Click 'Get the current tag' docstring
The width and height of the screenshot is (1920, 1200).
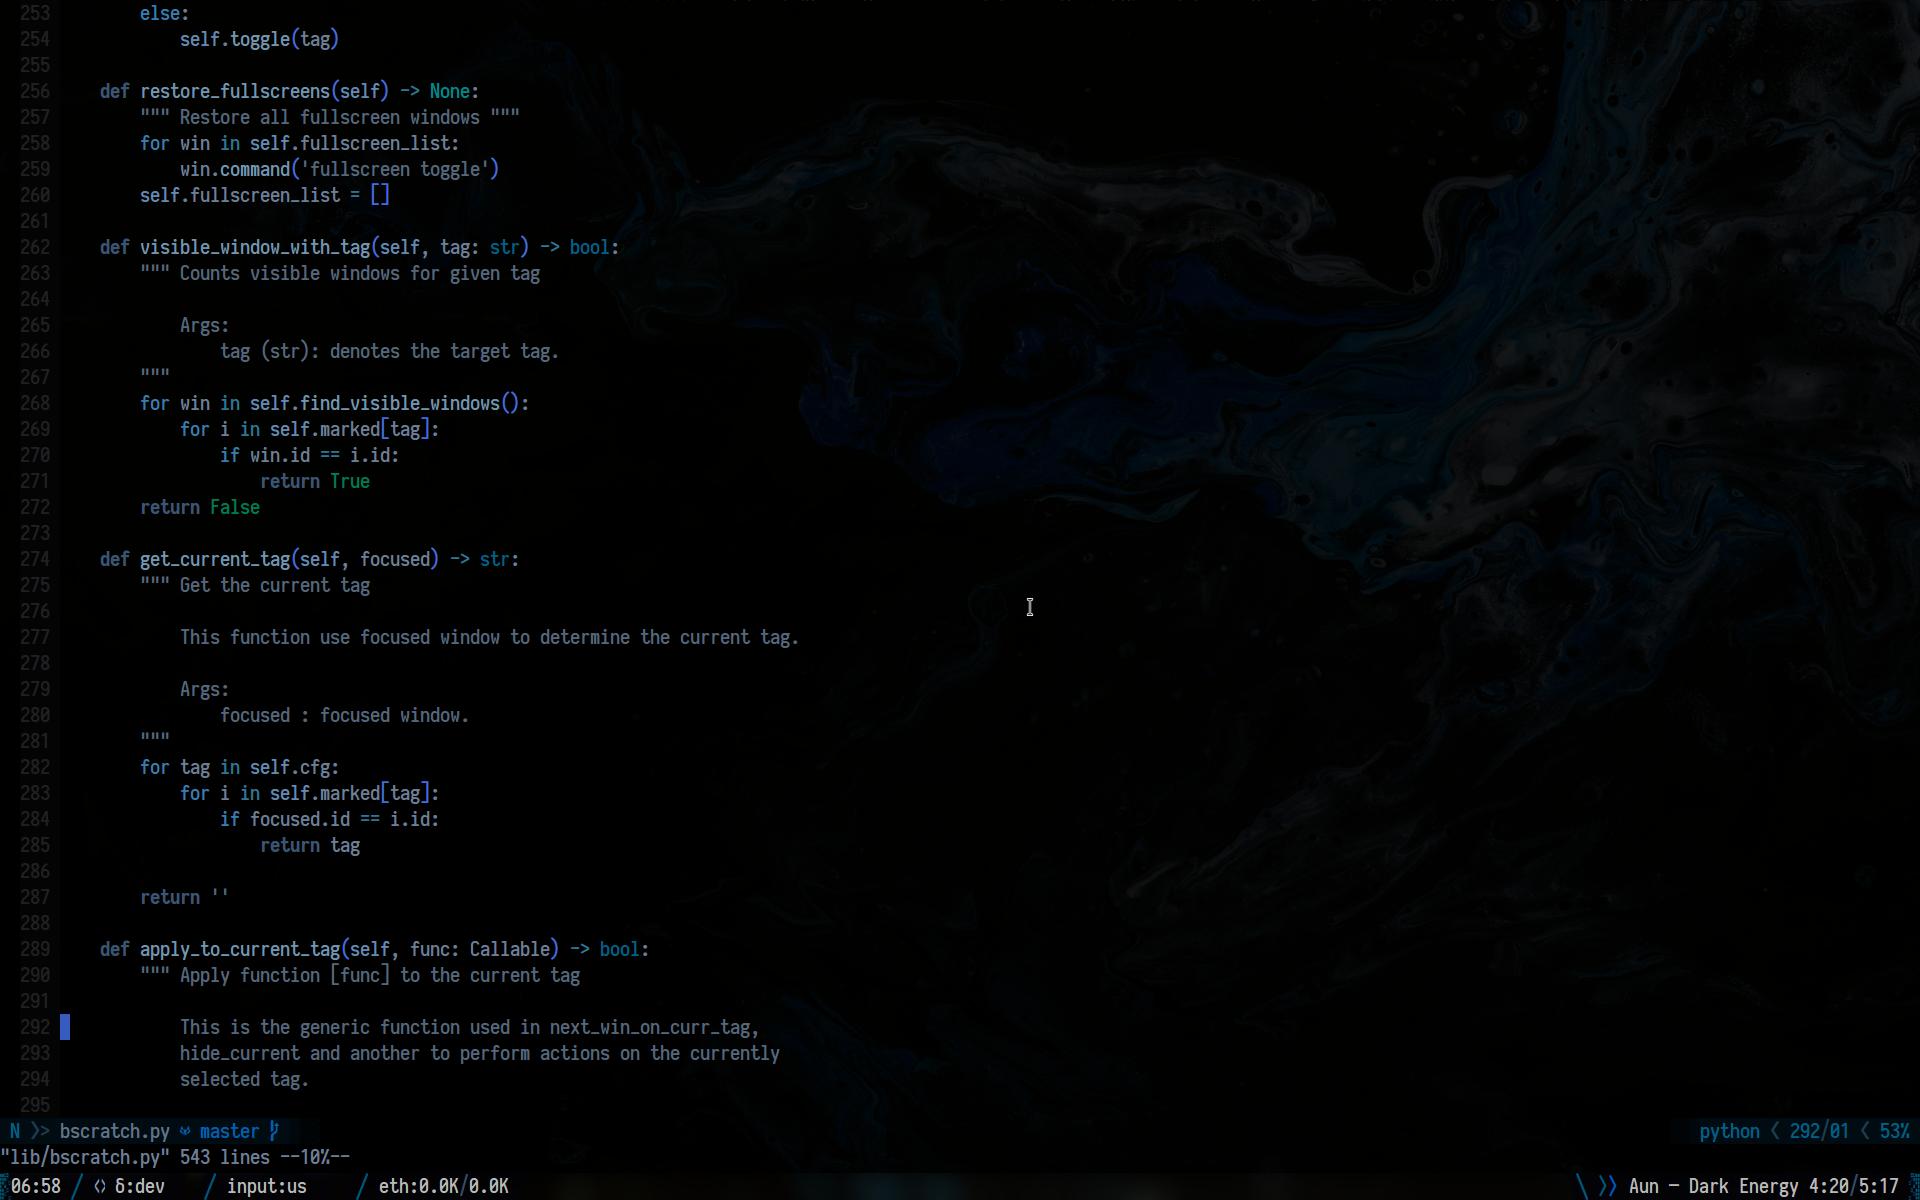click(x=275, y=585)
